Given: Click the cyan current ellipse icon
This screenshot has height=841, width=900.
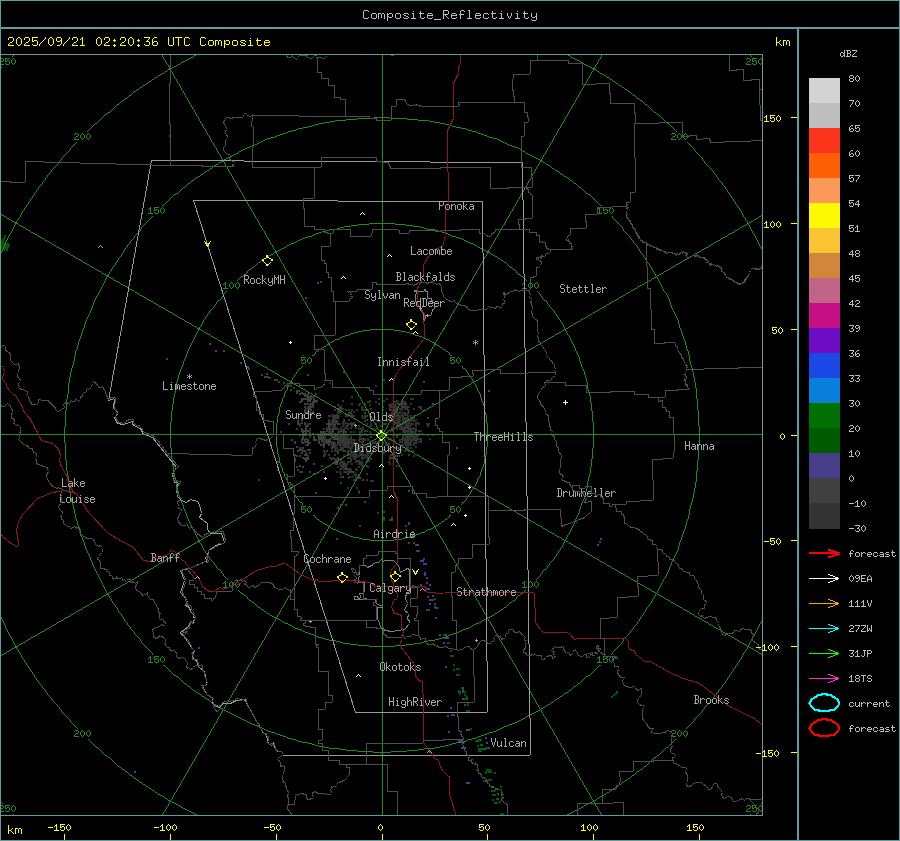Looking at the screenshot, I should coord(824,703).
